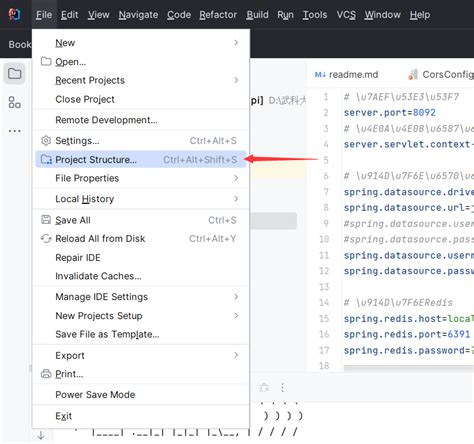Switch to the readme.md tab
474x444 pixels.
click(347, 74)
